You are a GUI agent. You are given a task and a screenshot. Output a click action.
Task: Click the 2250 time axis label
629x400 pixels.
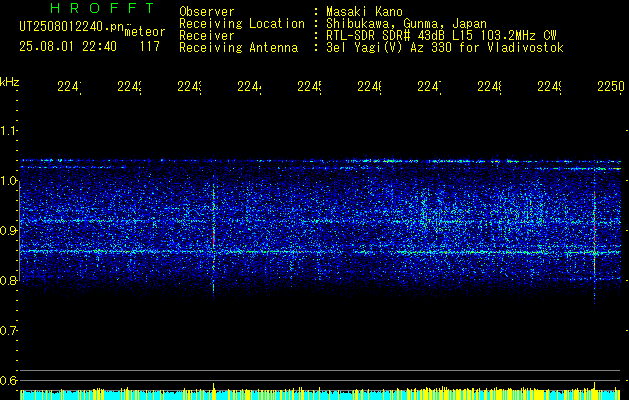[x=611, y=86]
